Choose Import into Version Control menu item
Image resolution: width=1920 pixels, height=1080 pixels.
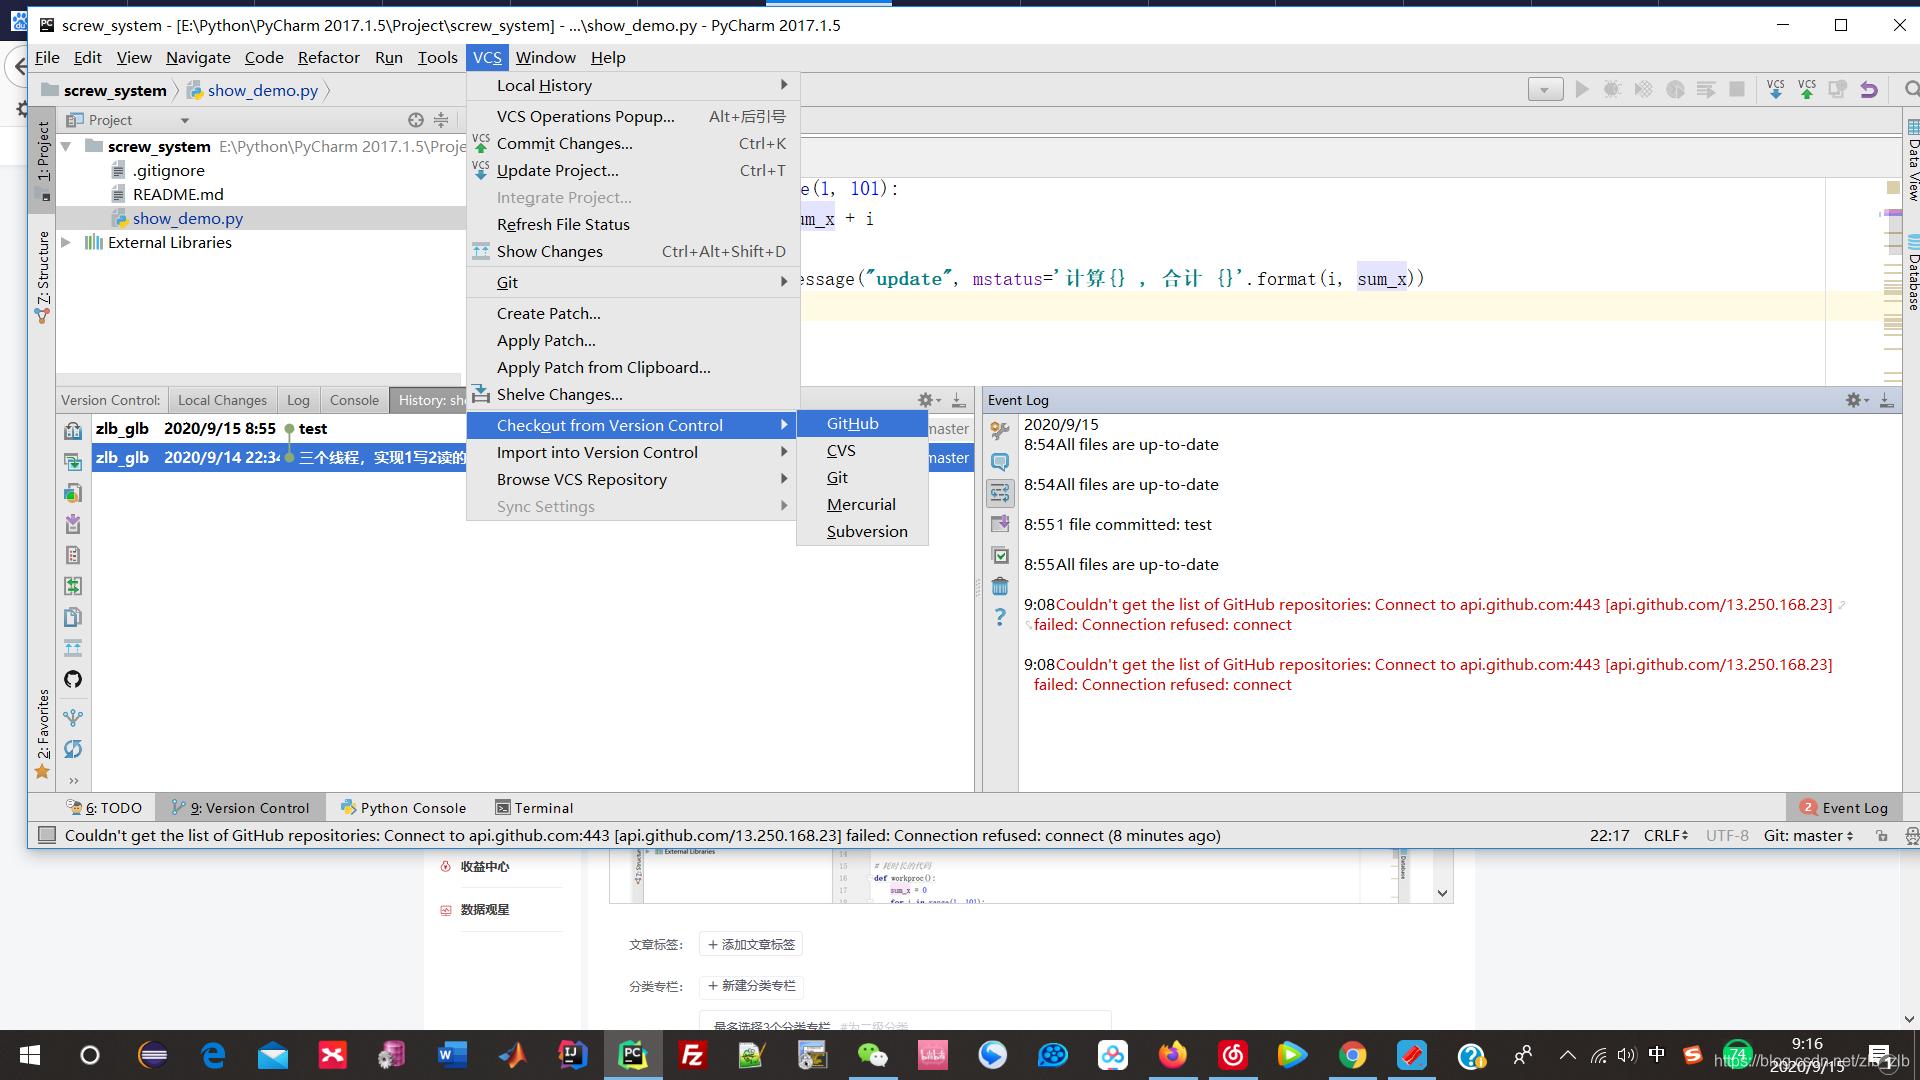pyautogui.click(x=597, y=452)
